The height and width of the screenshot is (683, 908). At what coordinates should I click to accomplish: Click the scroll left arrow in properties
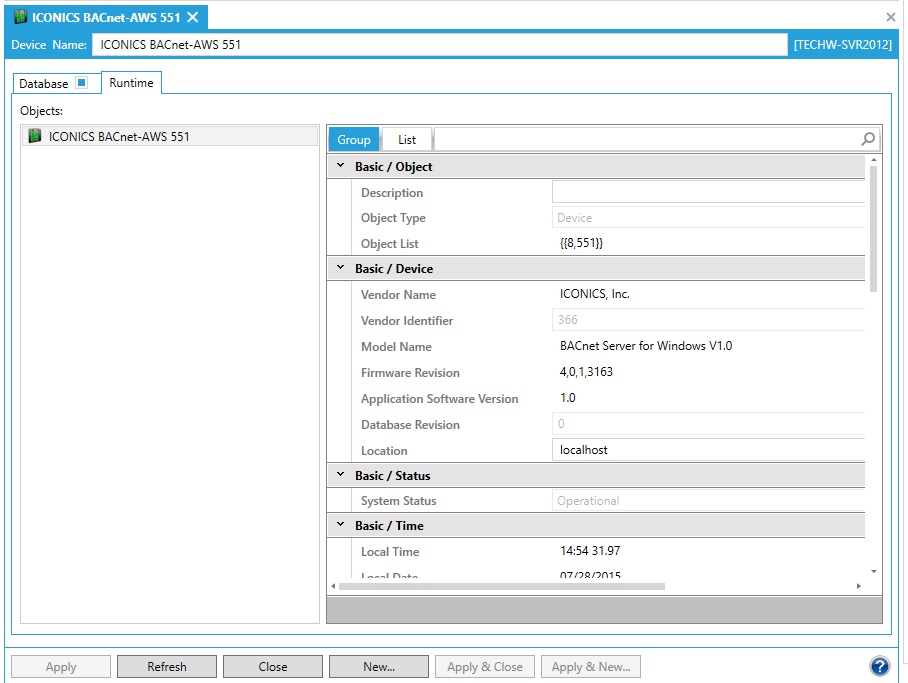click(x=333, y=586)
